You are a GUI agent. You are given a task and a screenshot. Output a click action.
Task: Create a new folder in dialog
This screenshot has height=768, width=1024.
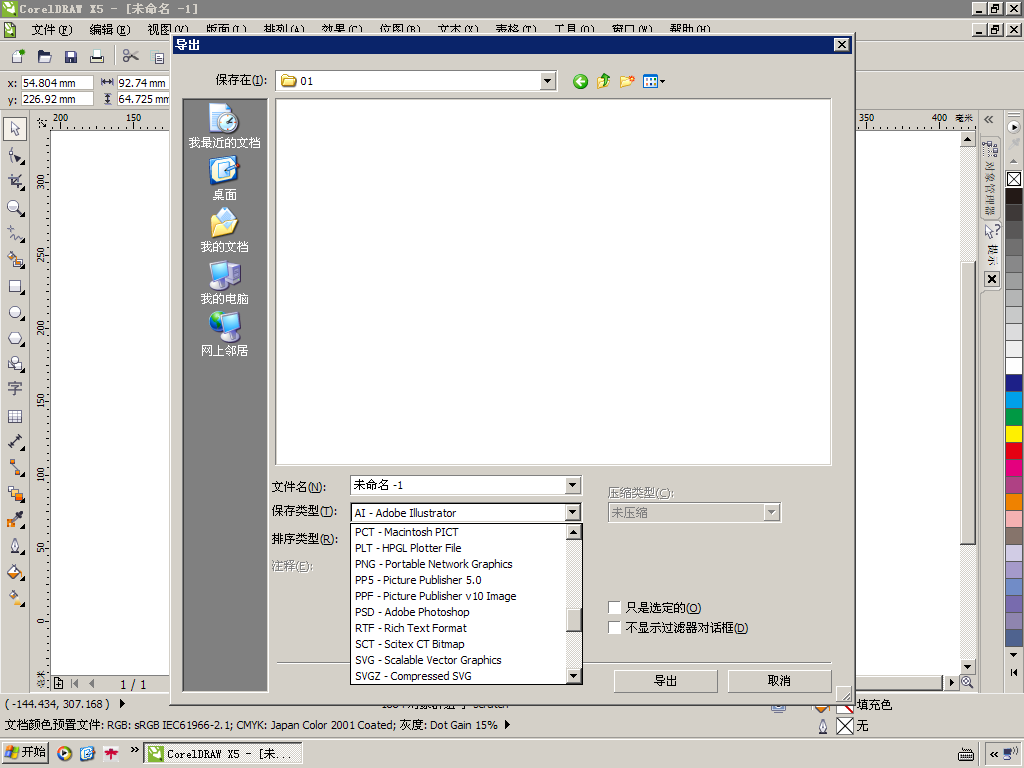pos(627,81)
